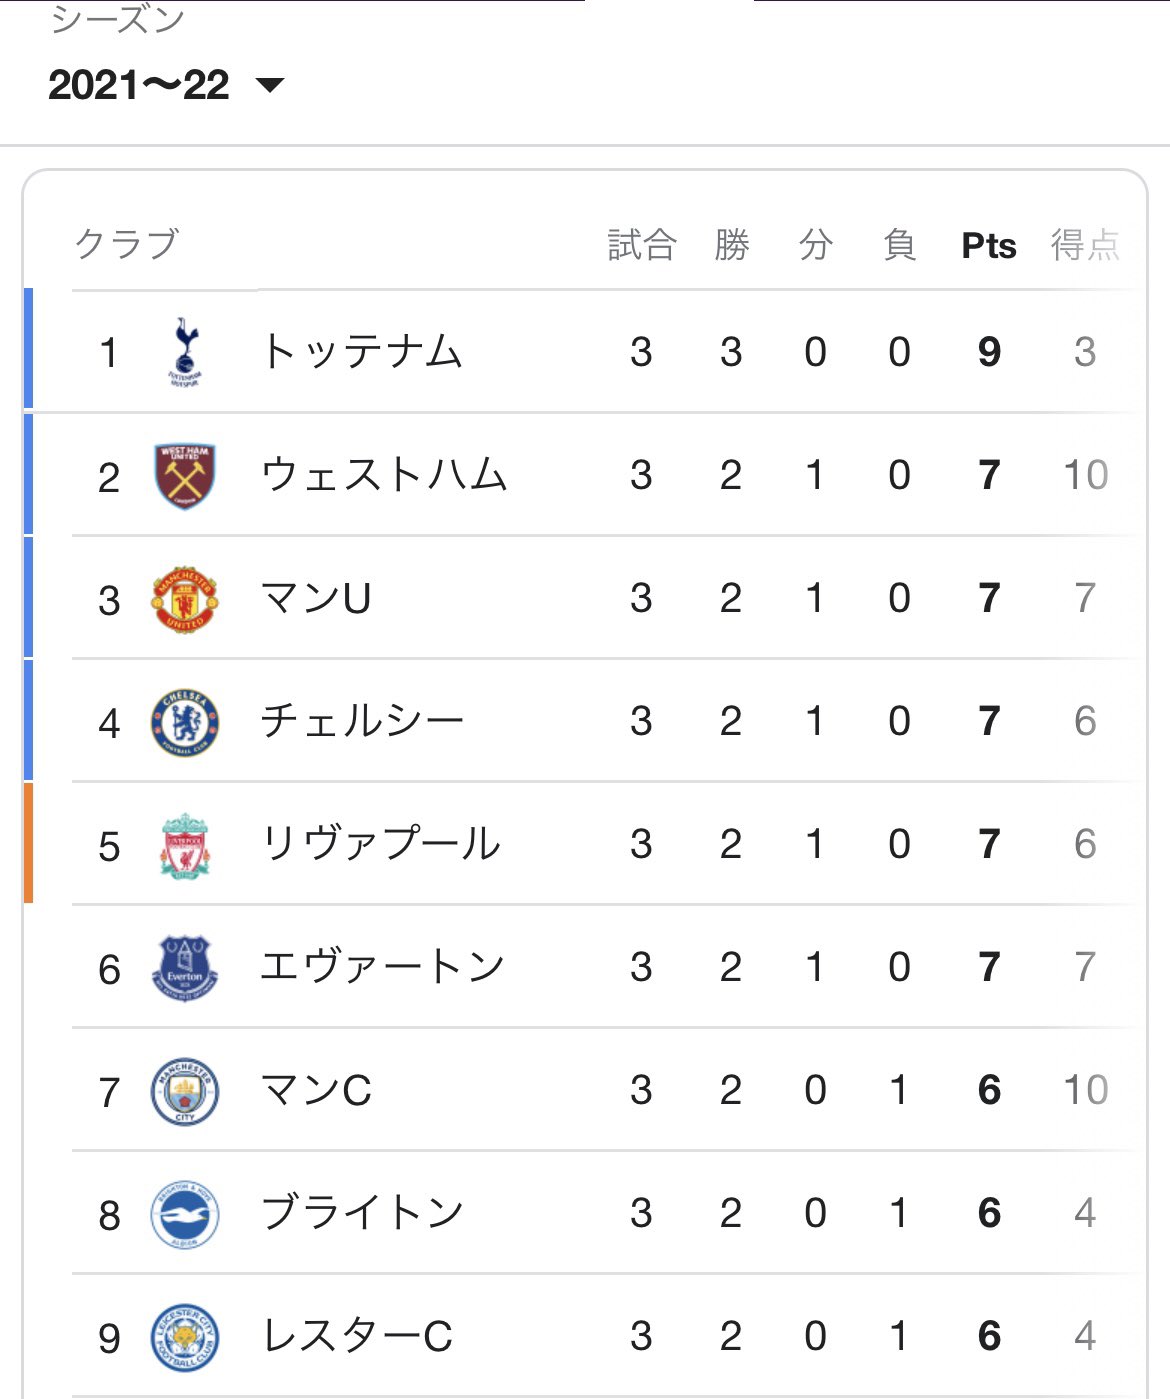The height and width of the screenshot is (1399, 1170).
Task: Select the エヴァートン team name
Action: (x=382, y=967)
